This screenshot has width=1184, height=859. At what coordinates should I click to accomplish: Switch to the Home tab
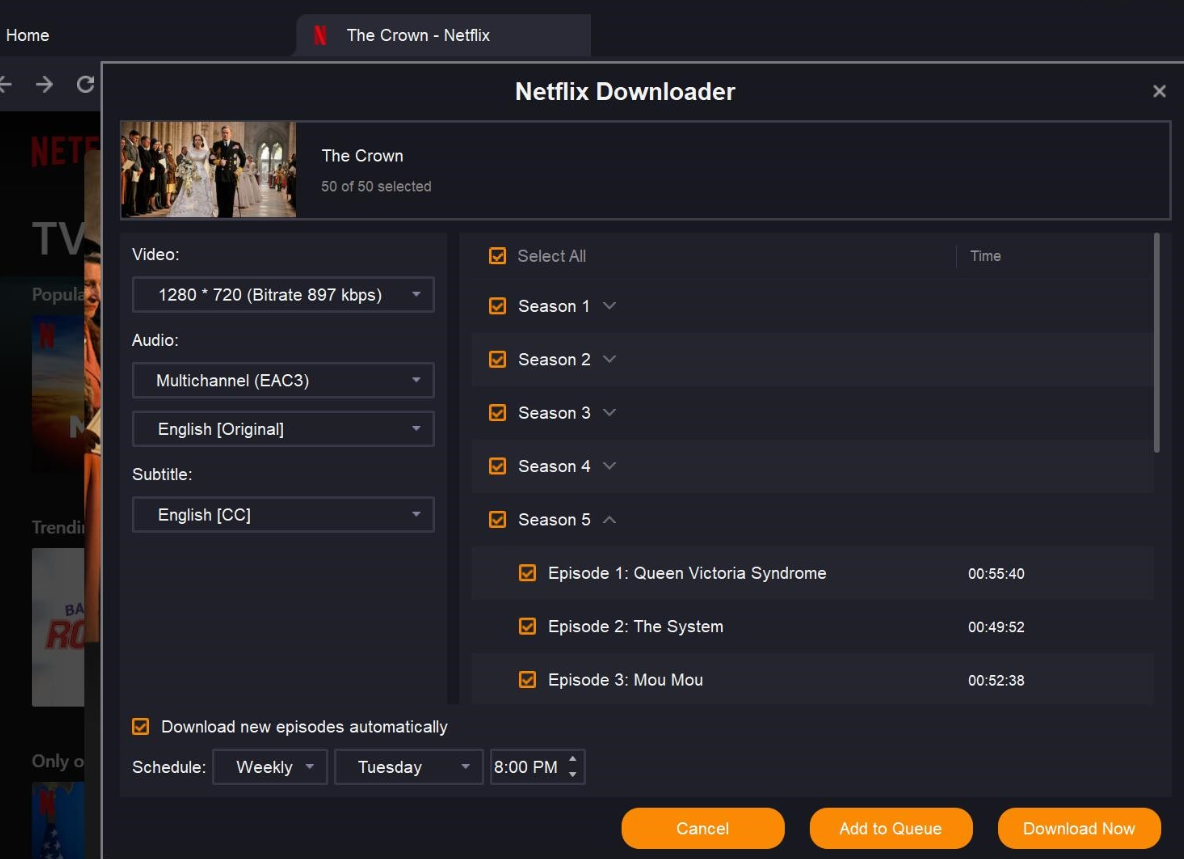tap(27, 35)
